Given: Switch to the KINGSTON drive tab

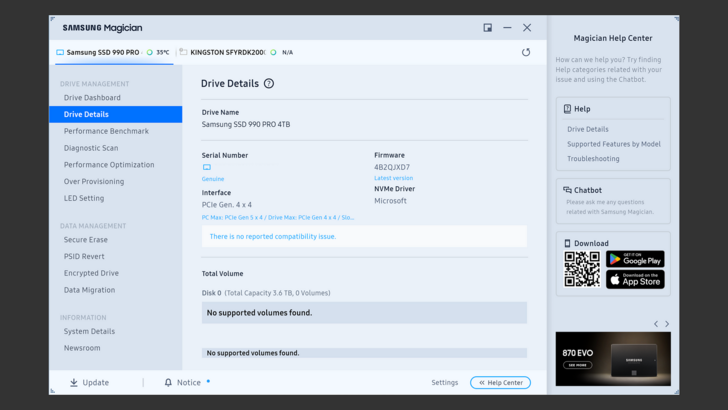Looking at the screenshot, I should pos(227,52).
